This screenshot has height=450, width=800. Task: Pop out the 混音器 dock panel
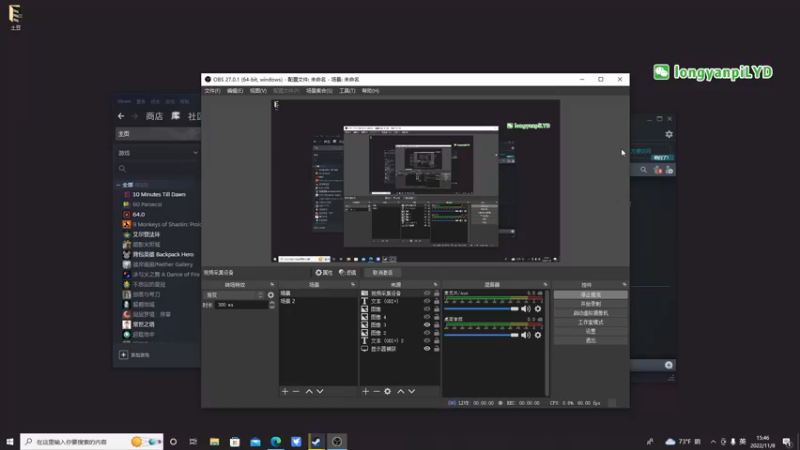[545, 284]
